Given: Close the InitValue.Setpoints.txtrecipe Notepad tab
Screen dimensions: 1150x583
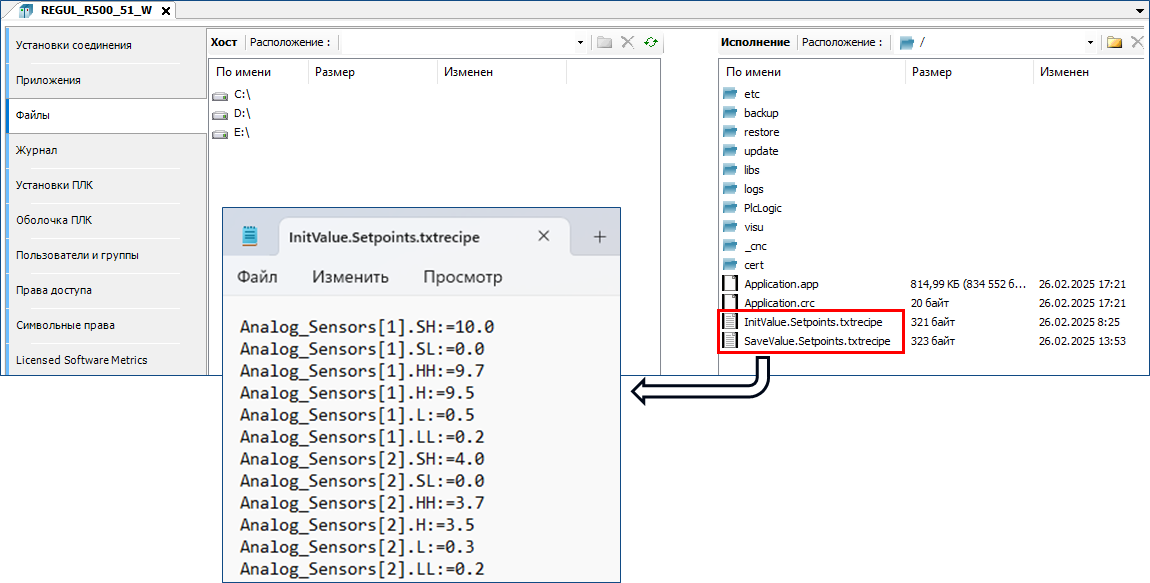Looking at the screenshot, I should 544,237.
